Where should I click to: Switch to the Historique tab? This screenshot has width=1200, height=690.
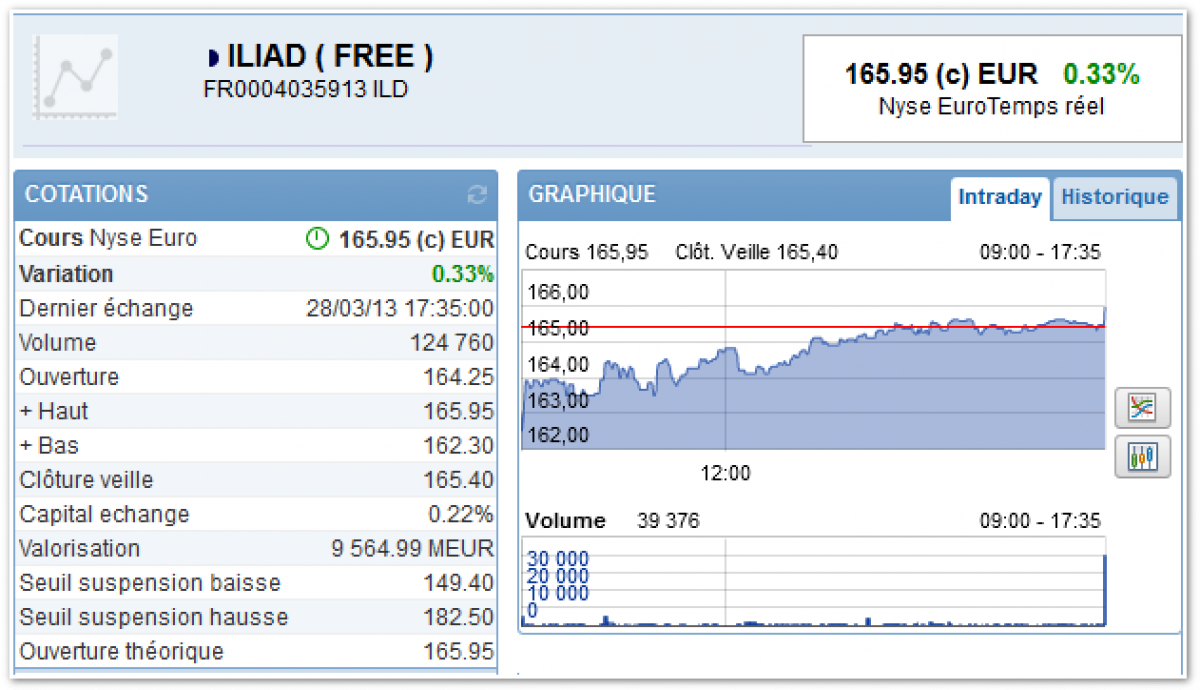[x=1114, y=197]
